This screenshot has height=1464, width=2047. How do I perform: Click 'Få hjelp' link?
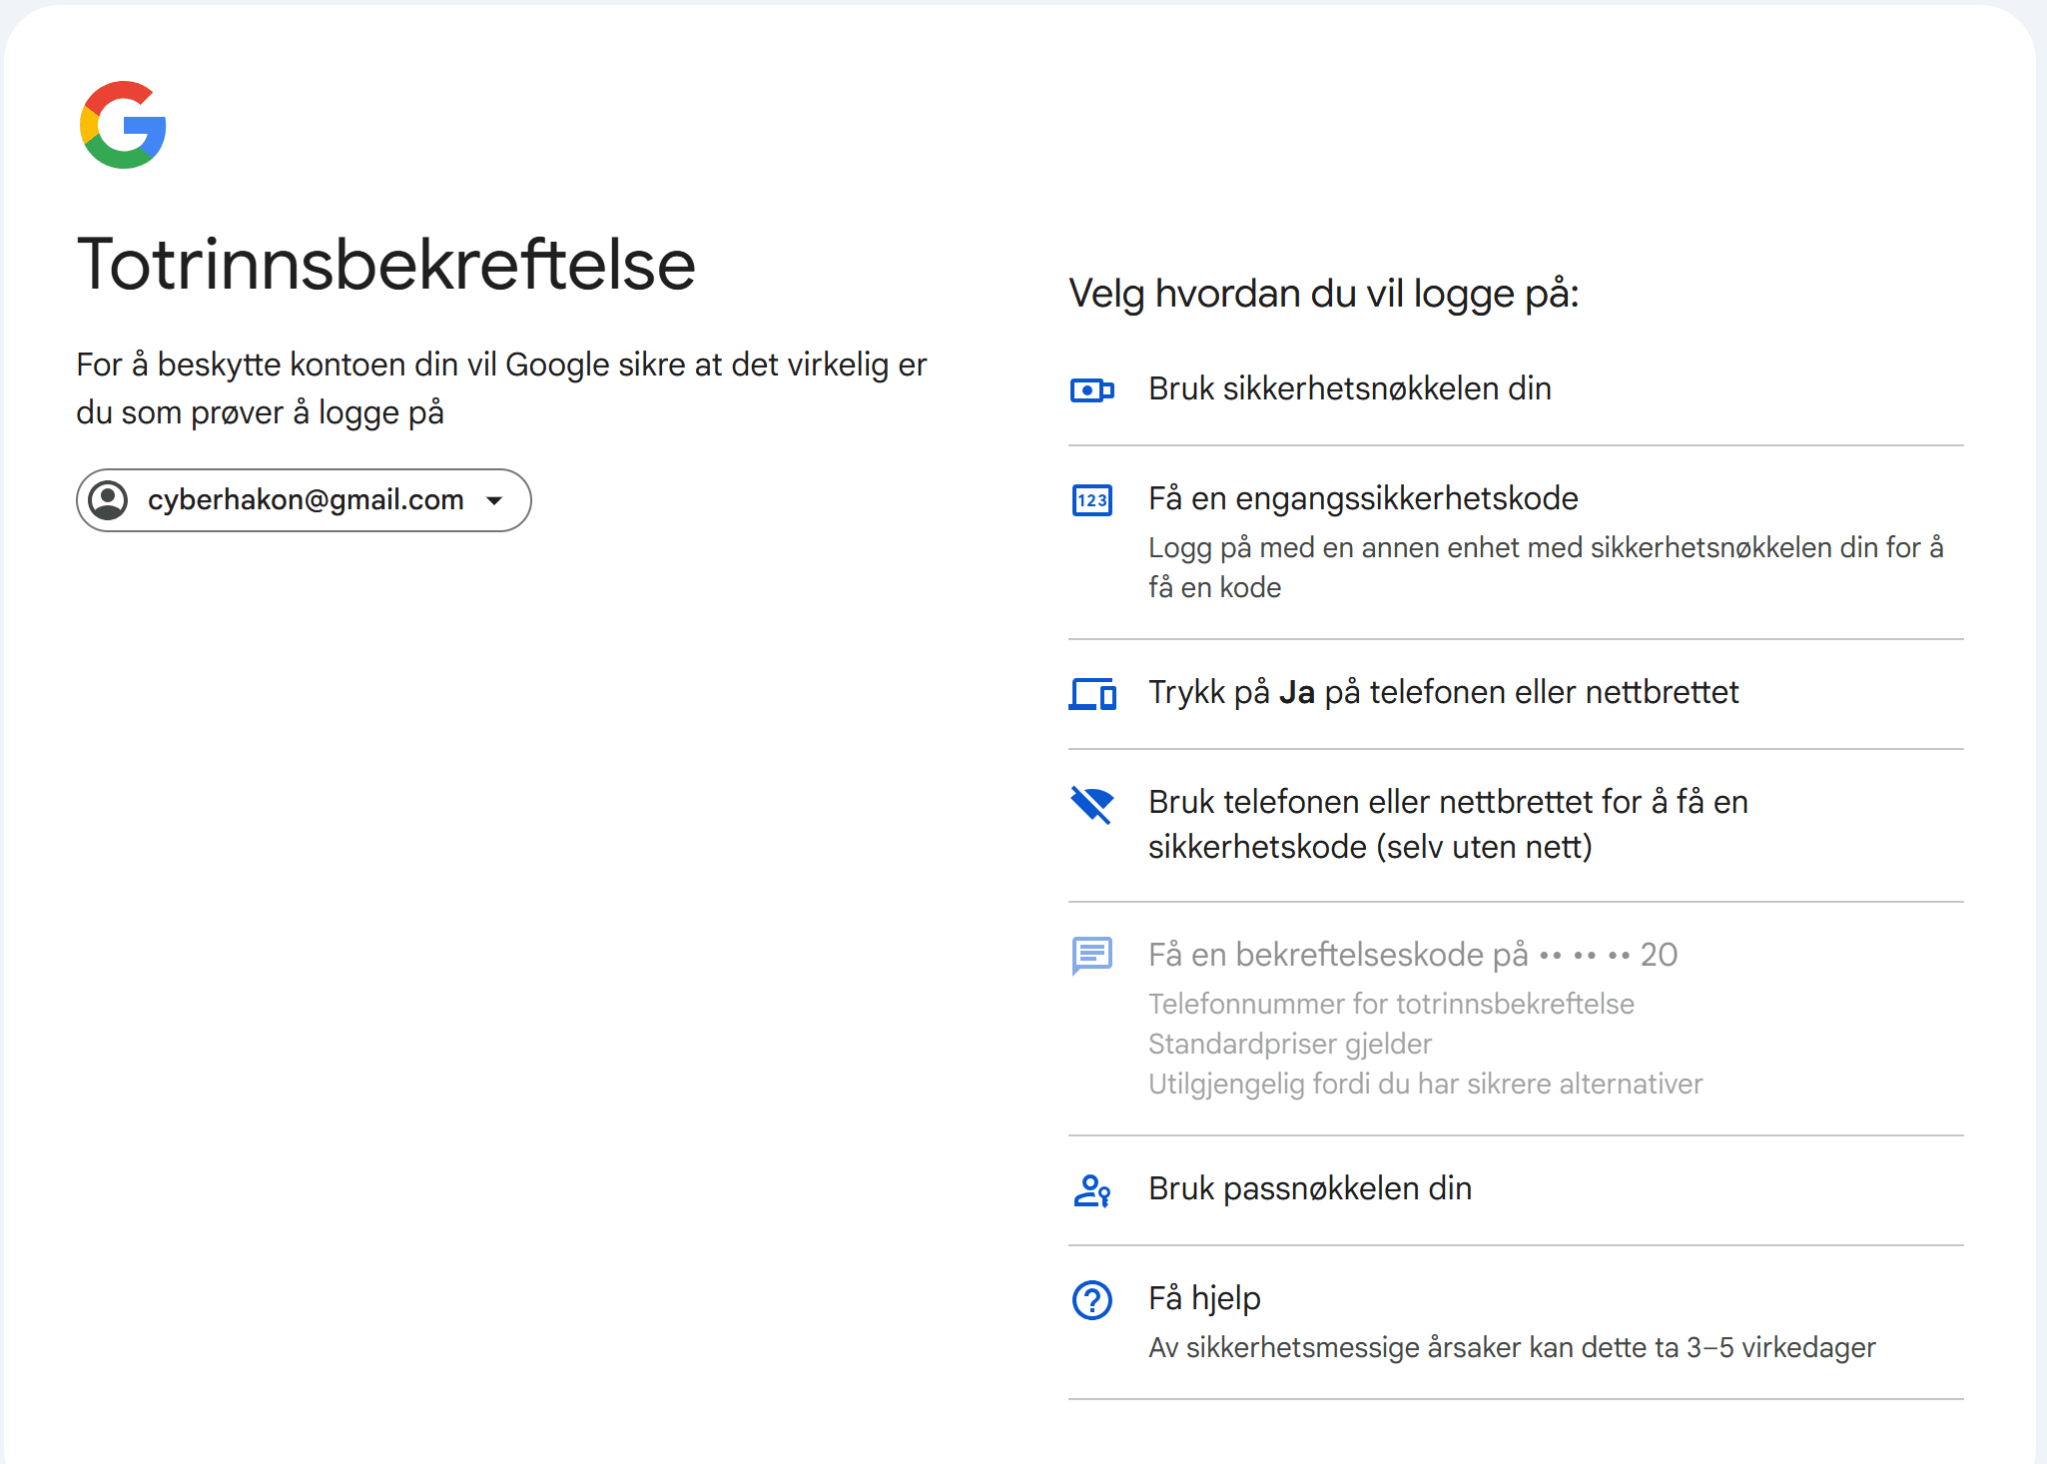[1204, 1298]
